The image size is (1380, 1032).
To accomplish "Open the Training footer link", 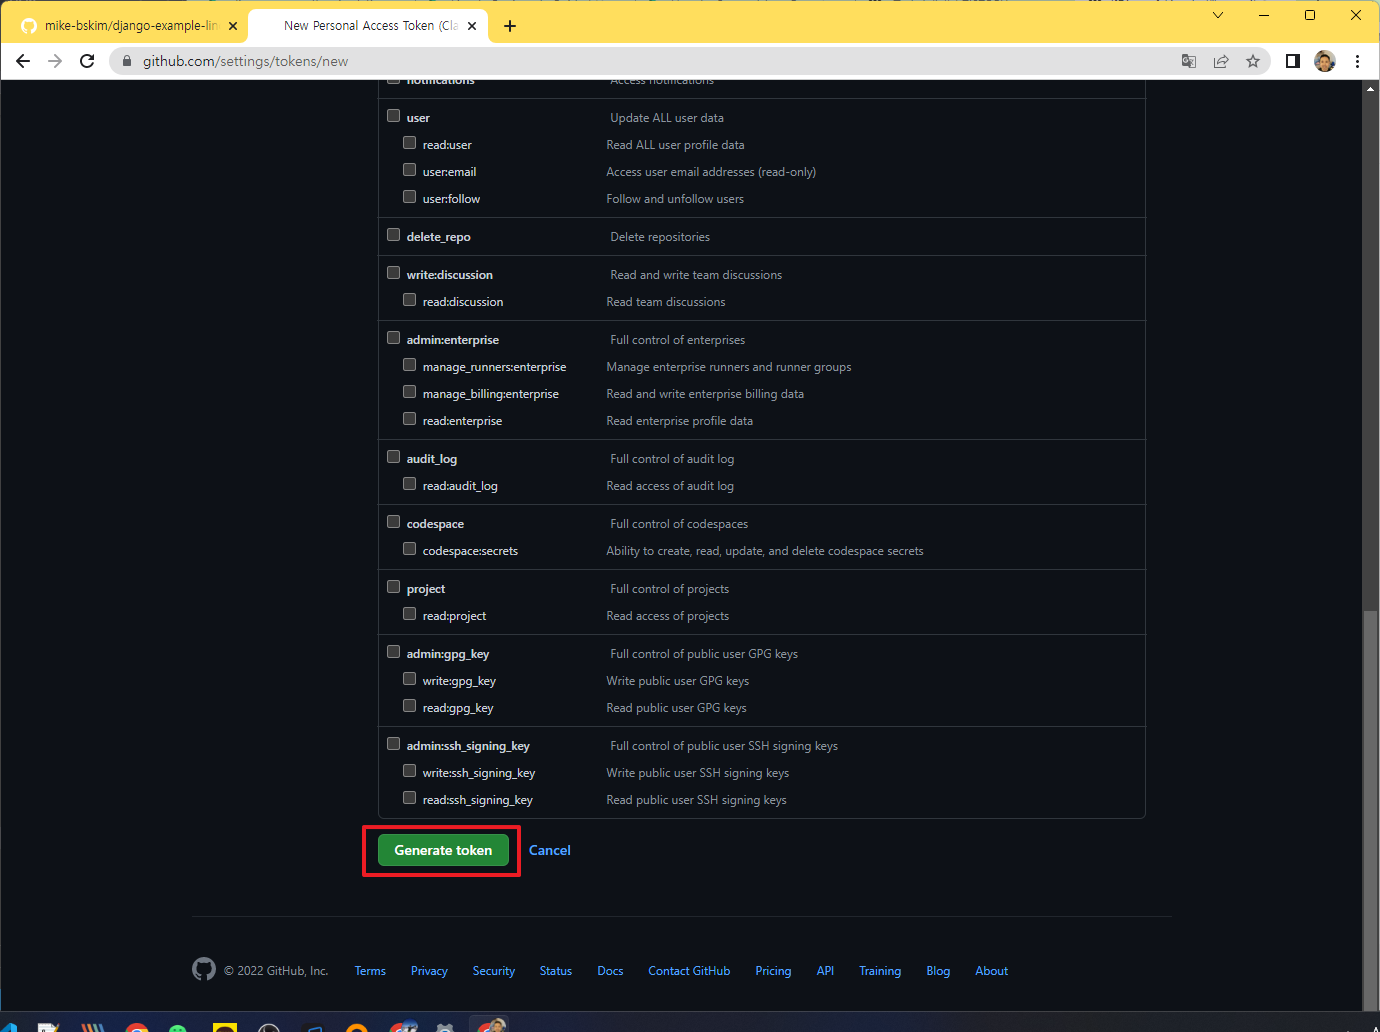I will tap(880, 971).
